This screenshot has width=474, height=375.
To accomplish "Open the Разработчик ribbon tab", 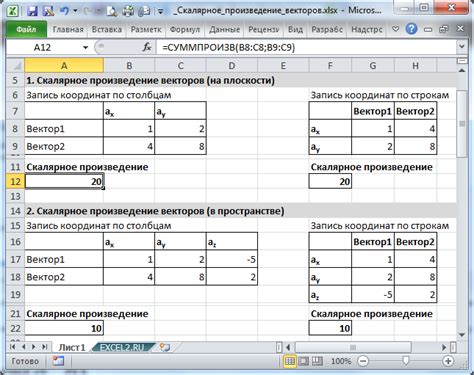I will pos(327,29).
